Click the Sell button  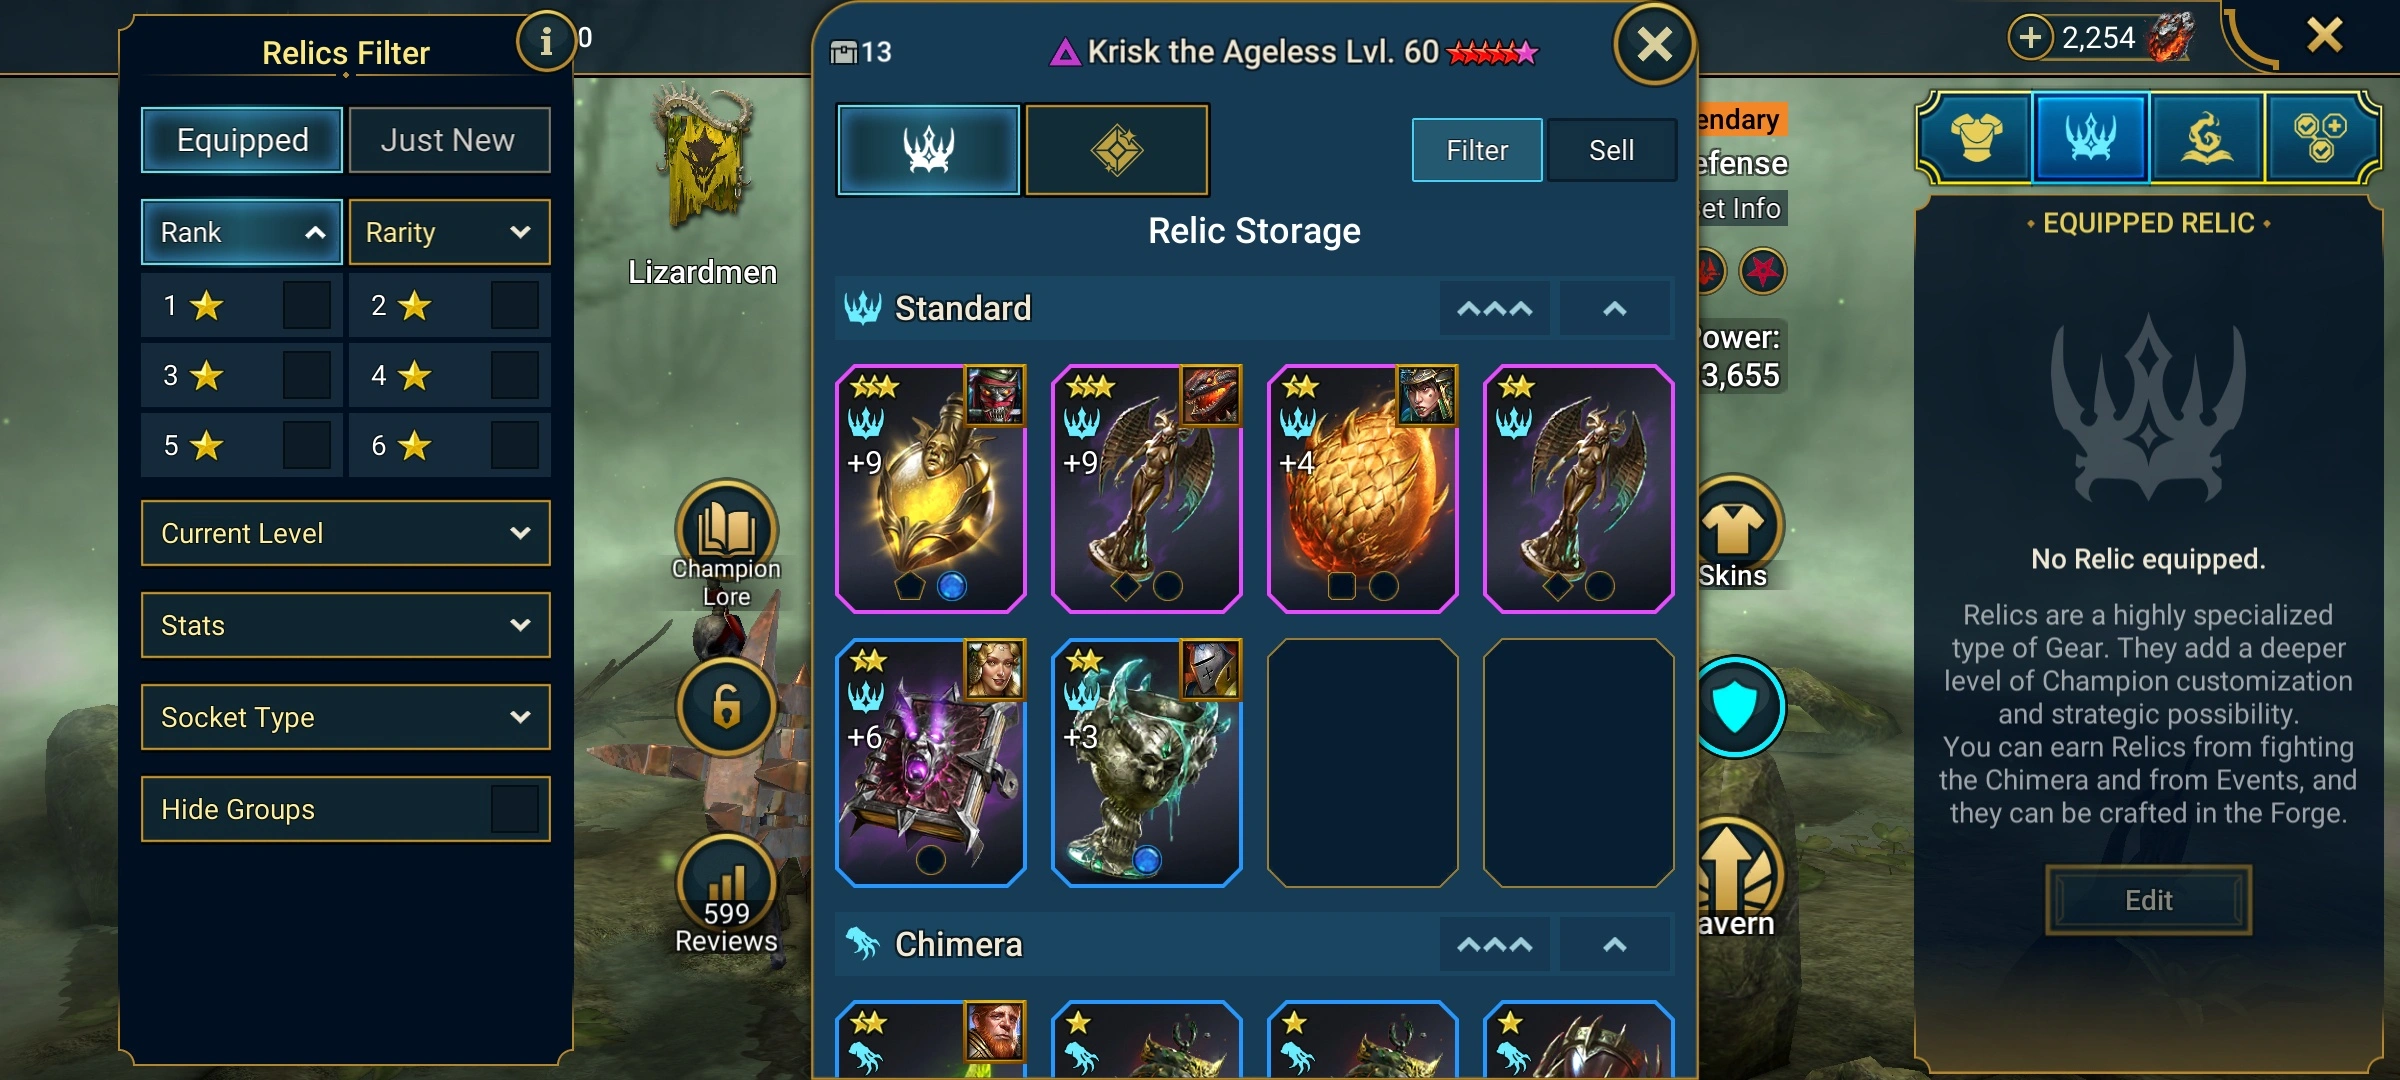1611,150
